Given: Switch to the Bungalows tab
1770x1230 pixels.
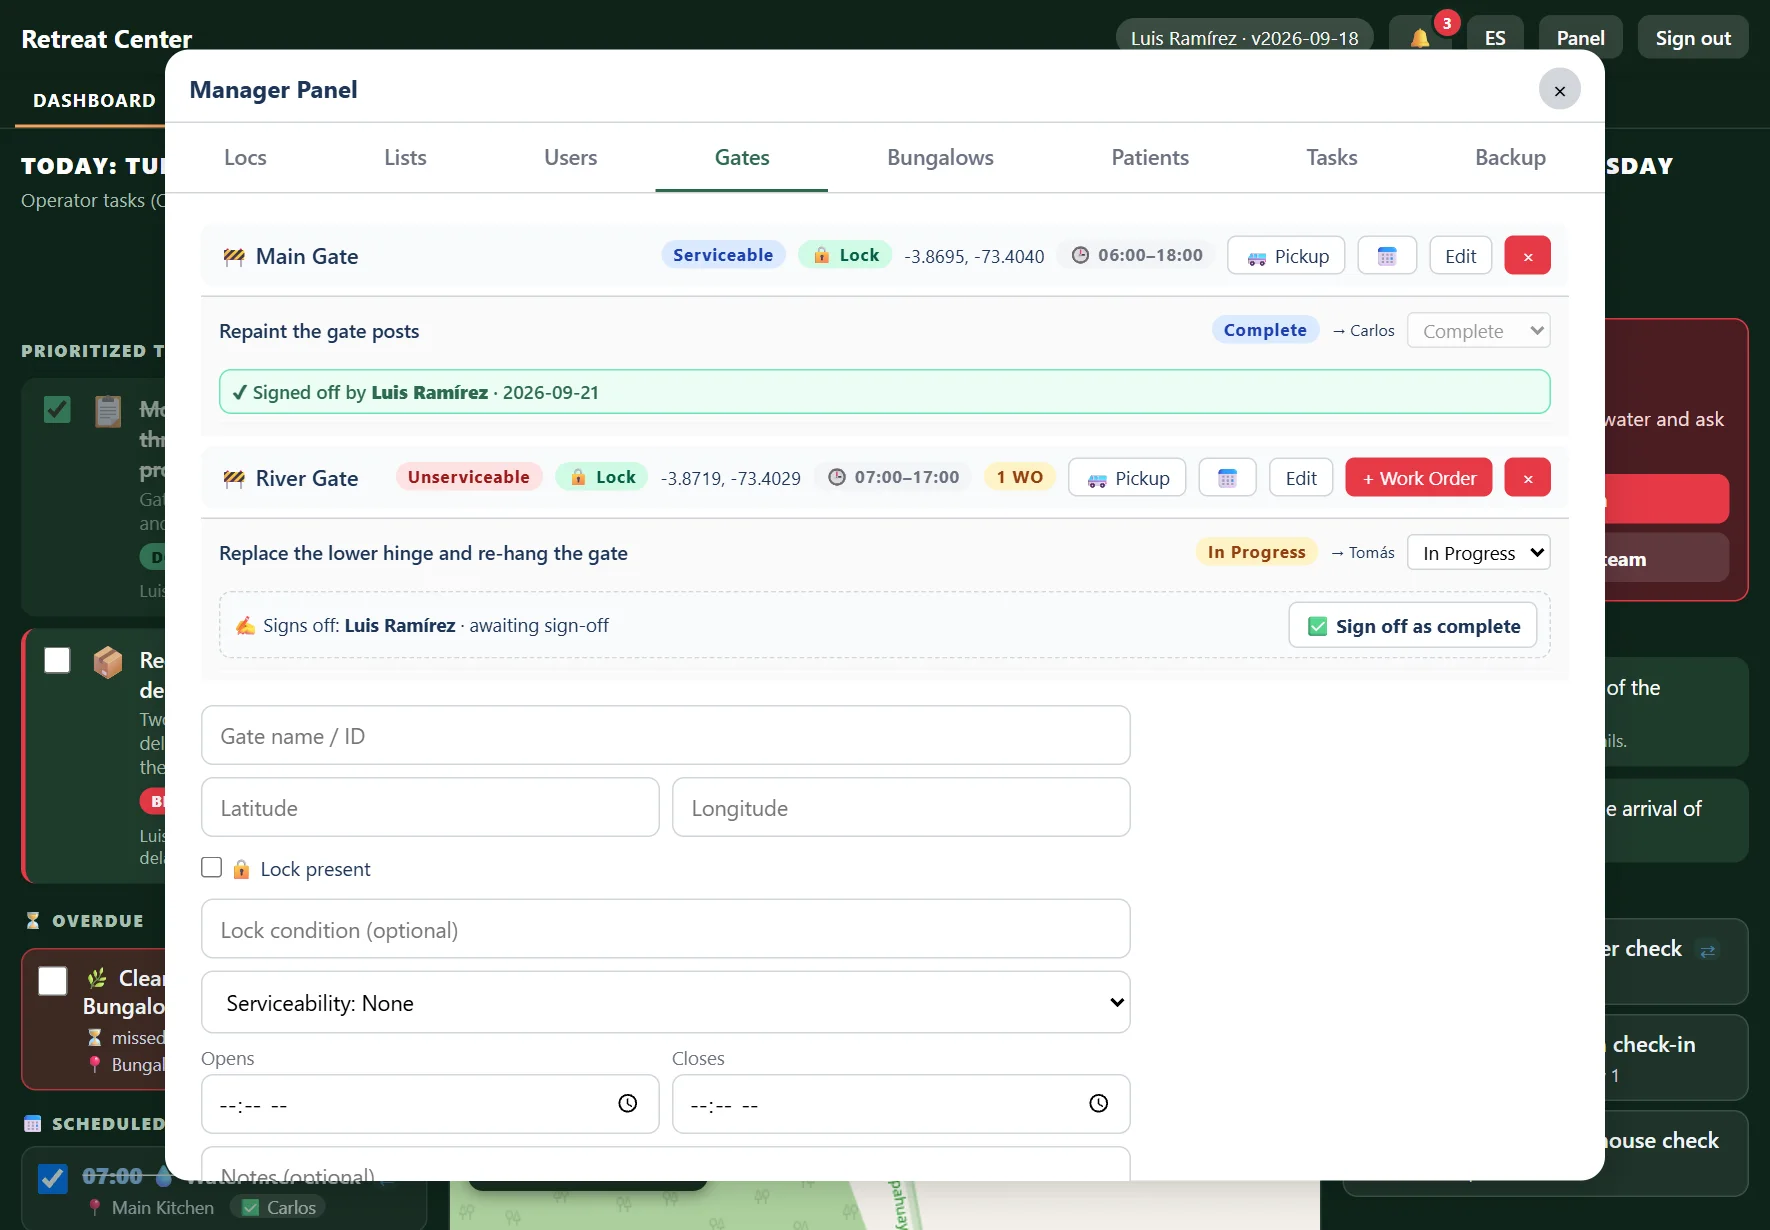Looking at the screenshot, I should [x=940, y=157].
